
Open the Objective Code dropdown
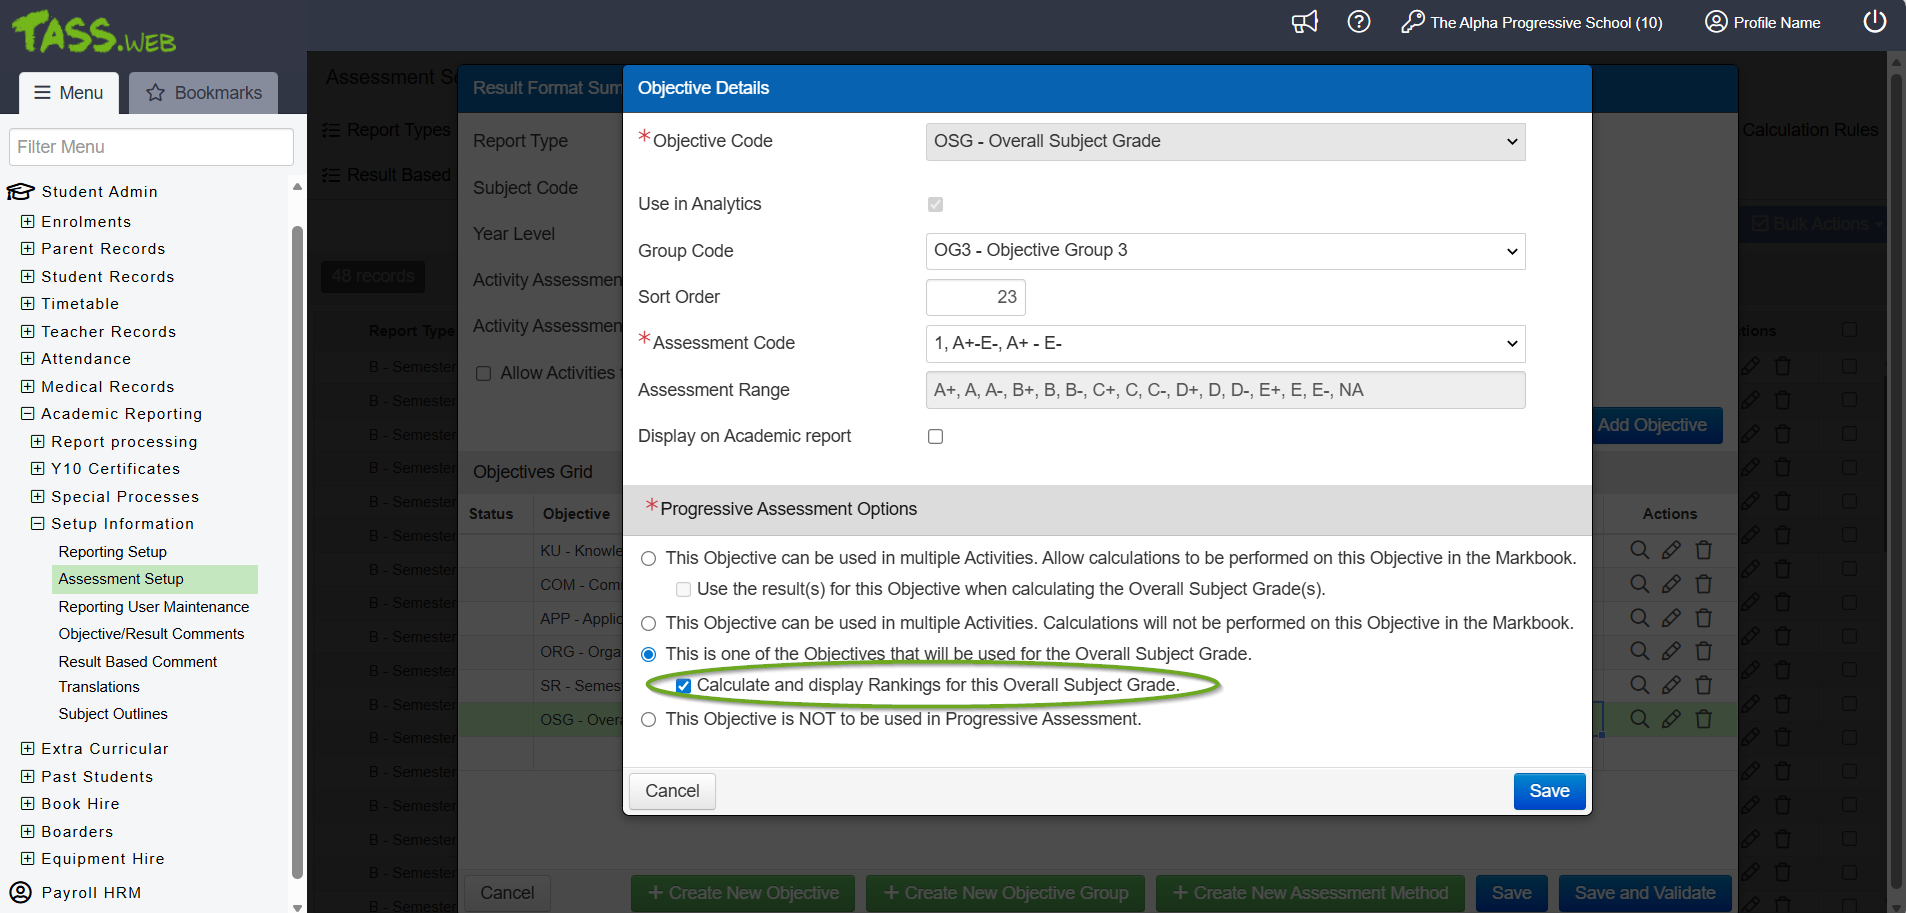[1225, 142]
